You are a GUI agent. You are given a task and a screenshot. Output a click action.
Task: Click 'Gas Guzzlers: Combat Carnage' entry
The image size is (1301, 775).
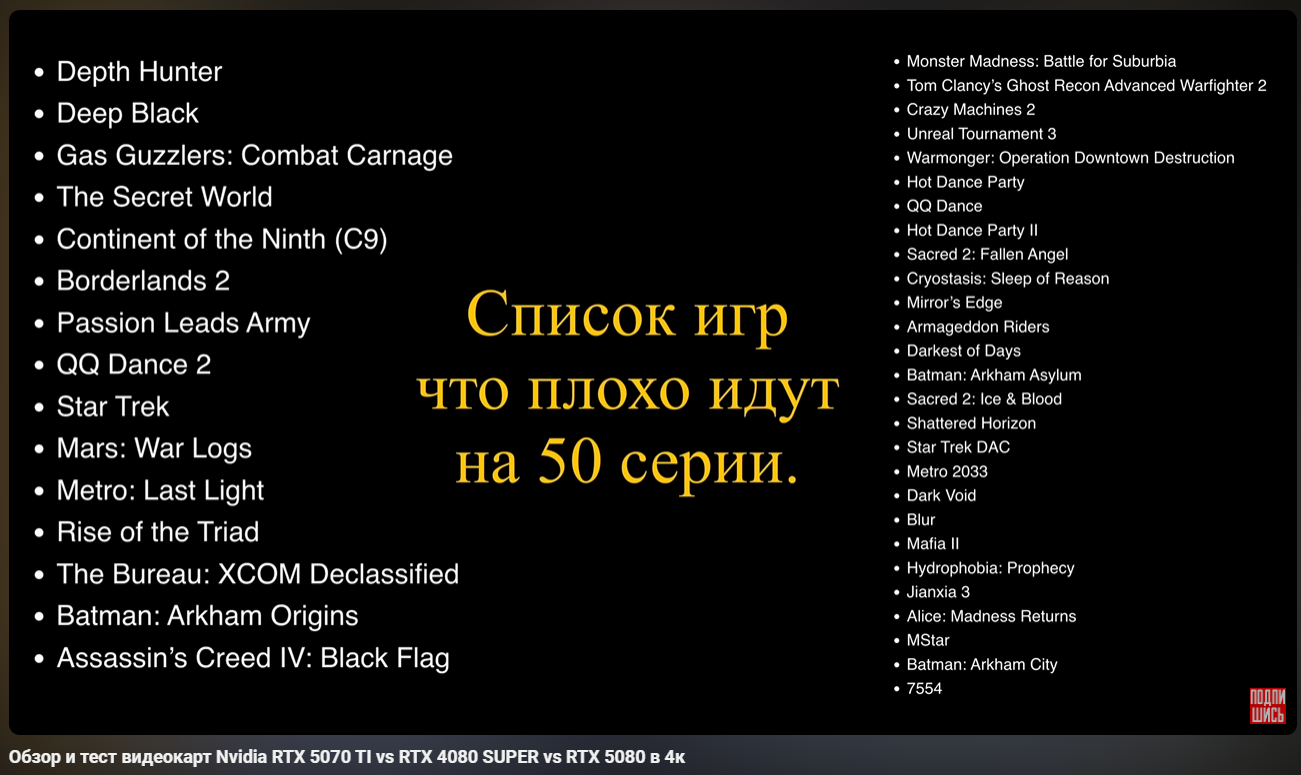255,156
